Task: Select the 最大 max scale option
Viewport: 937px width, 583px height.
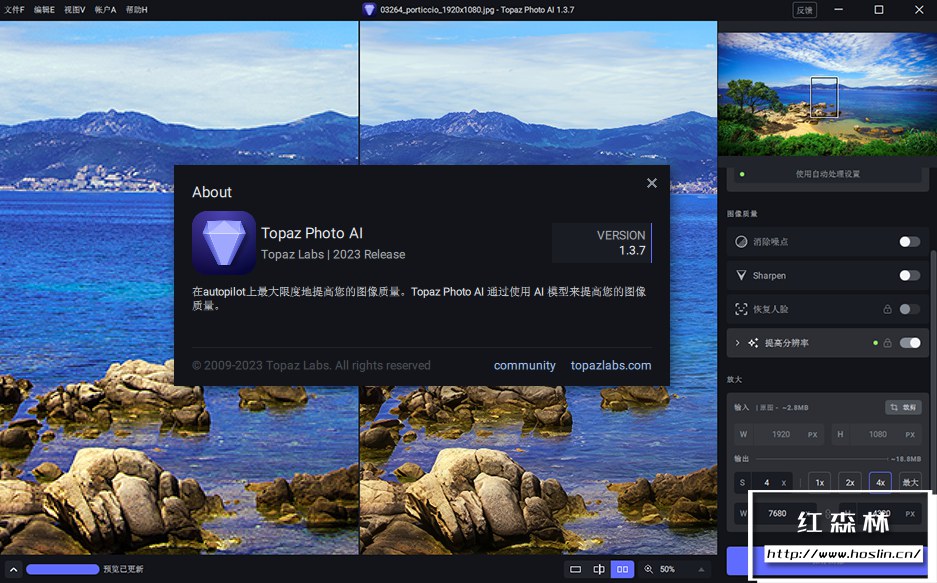Action: pyautogui.click(x=910, y=483)
